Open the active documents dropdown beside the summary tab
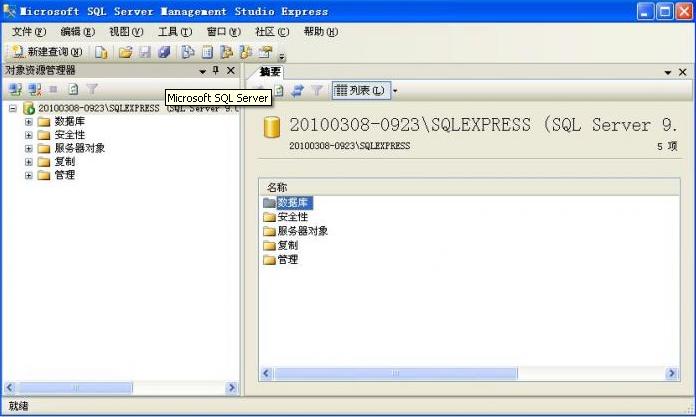 coord(668,72)
